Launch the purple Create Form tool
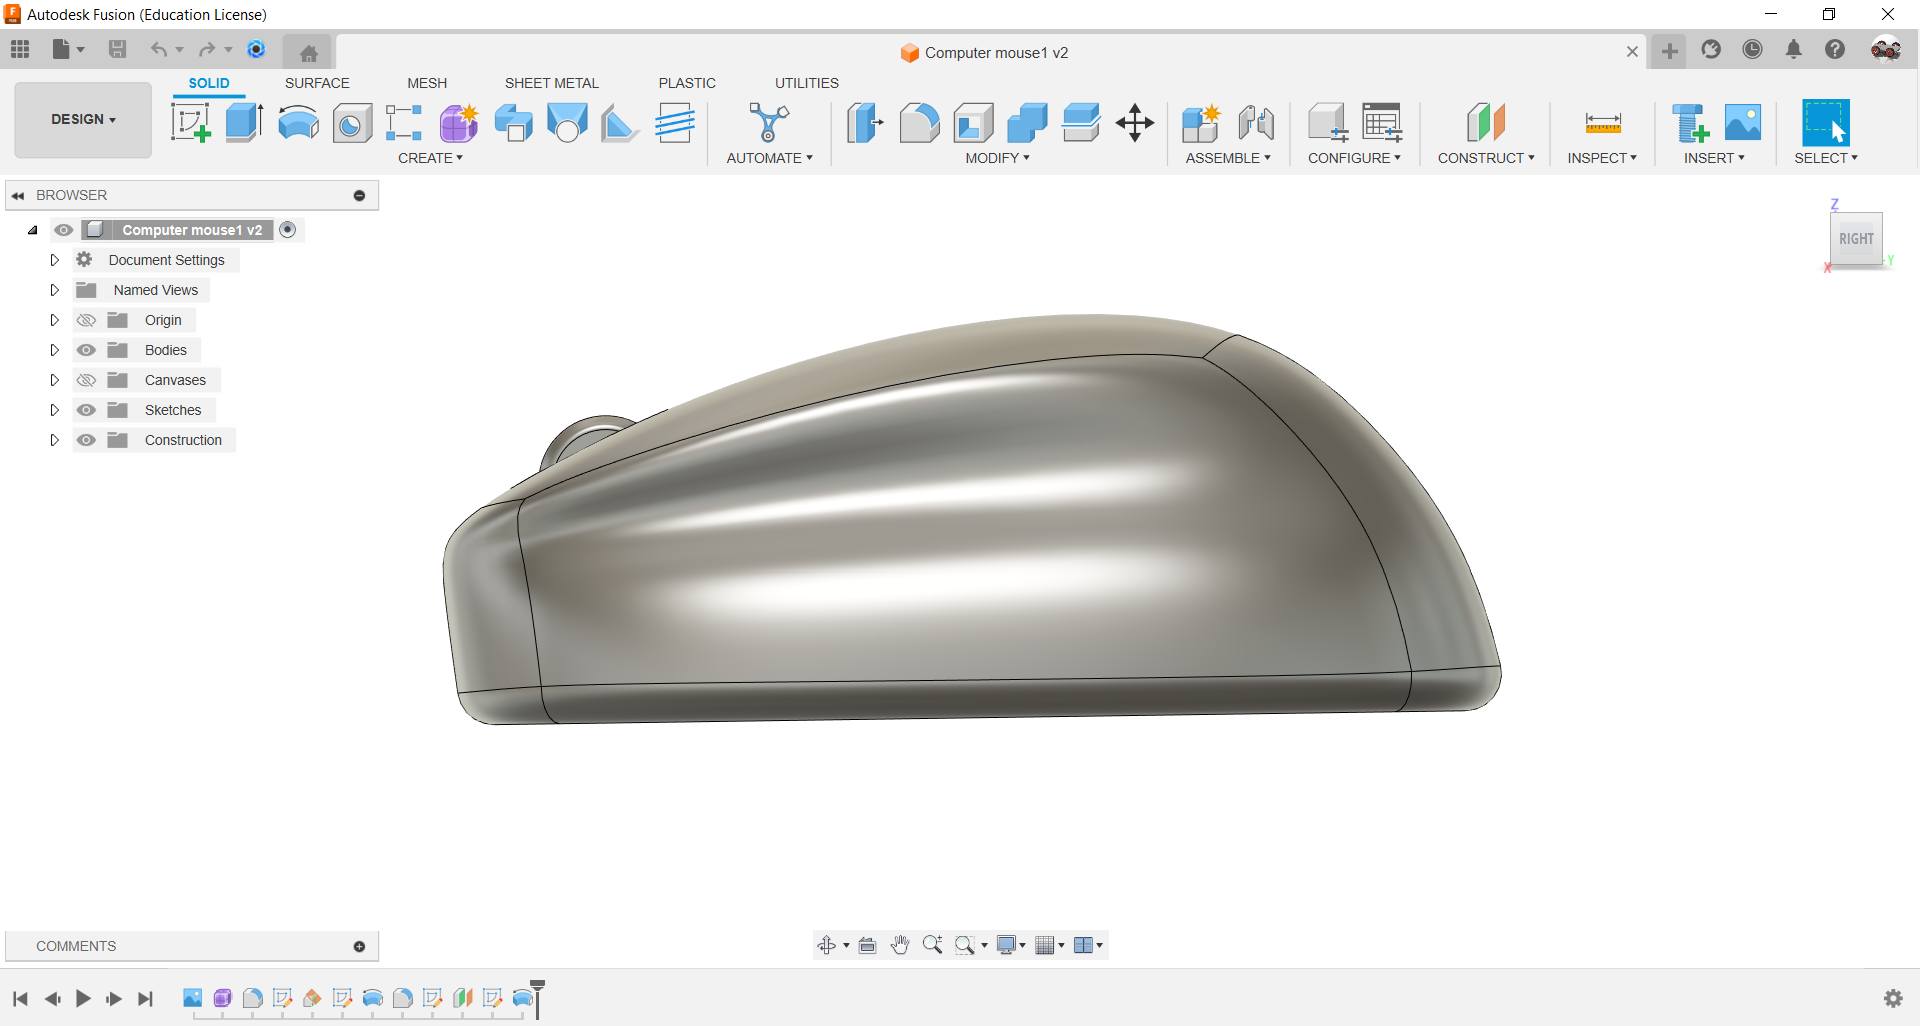The width and height of the screenshot is (1920, 1026). [459, 123]
